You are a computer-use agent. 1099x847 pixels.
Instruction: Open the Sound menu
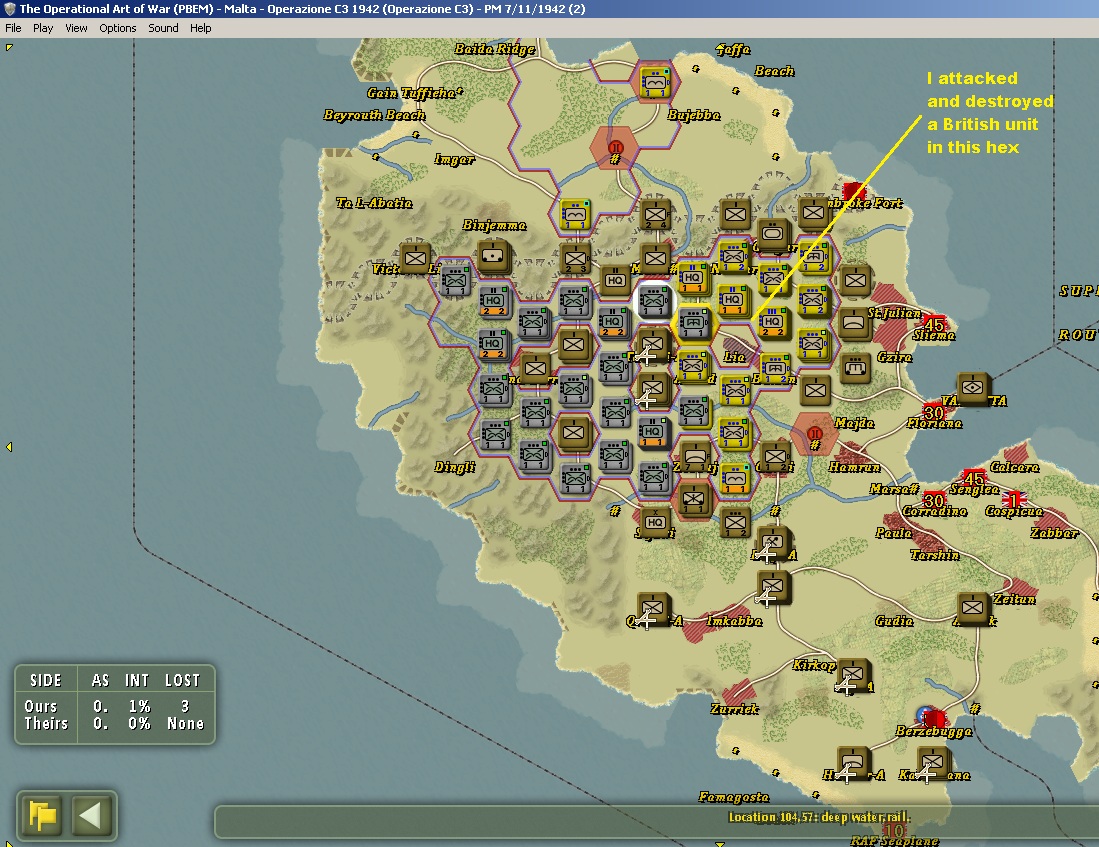tap(163, 28)
